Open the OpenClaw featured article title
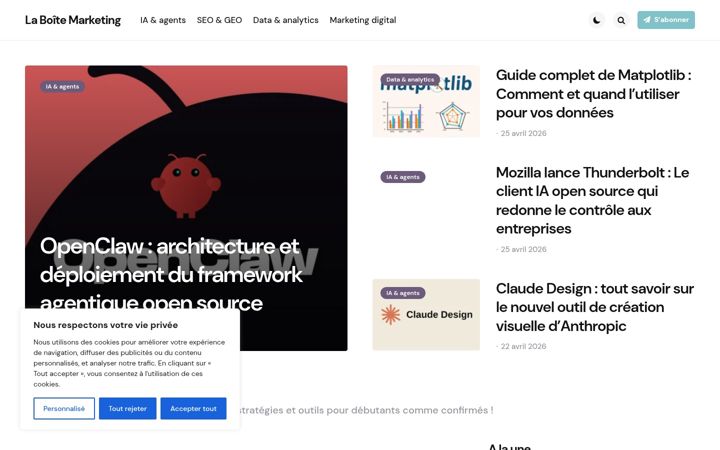The image size is (720, 450). [x=171, y=274]
